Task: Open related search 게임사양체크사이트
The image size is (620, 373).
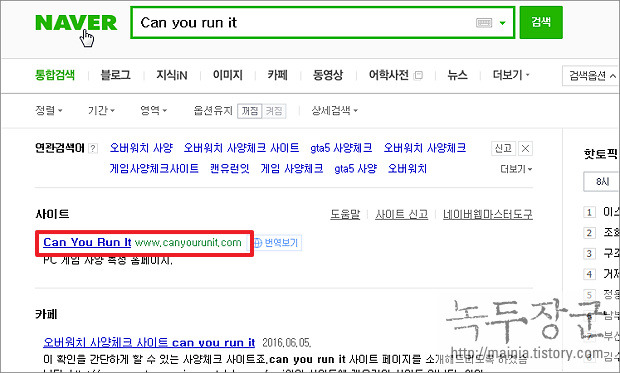Action: [x=154, y=169]
